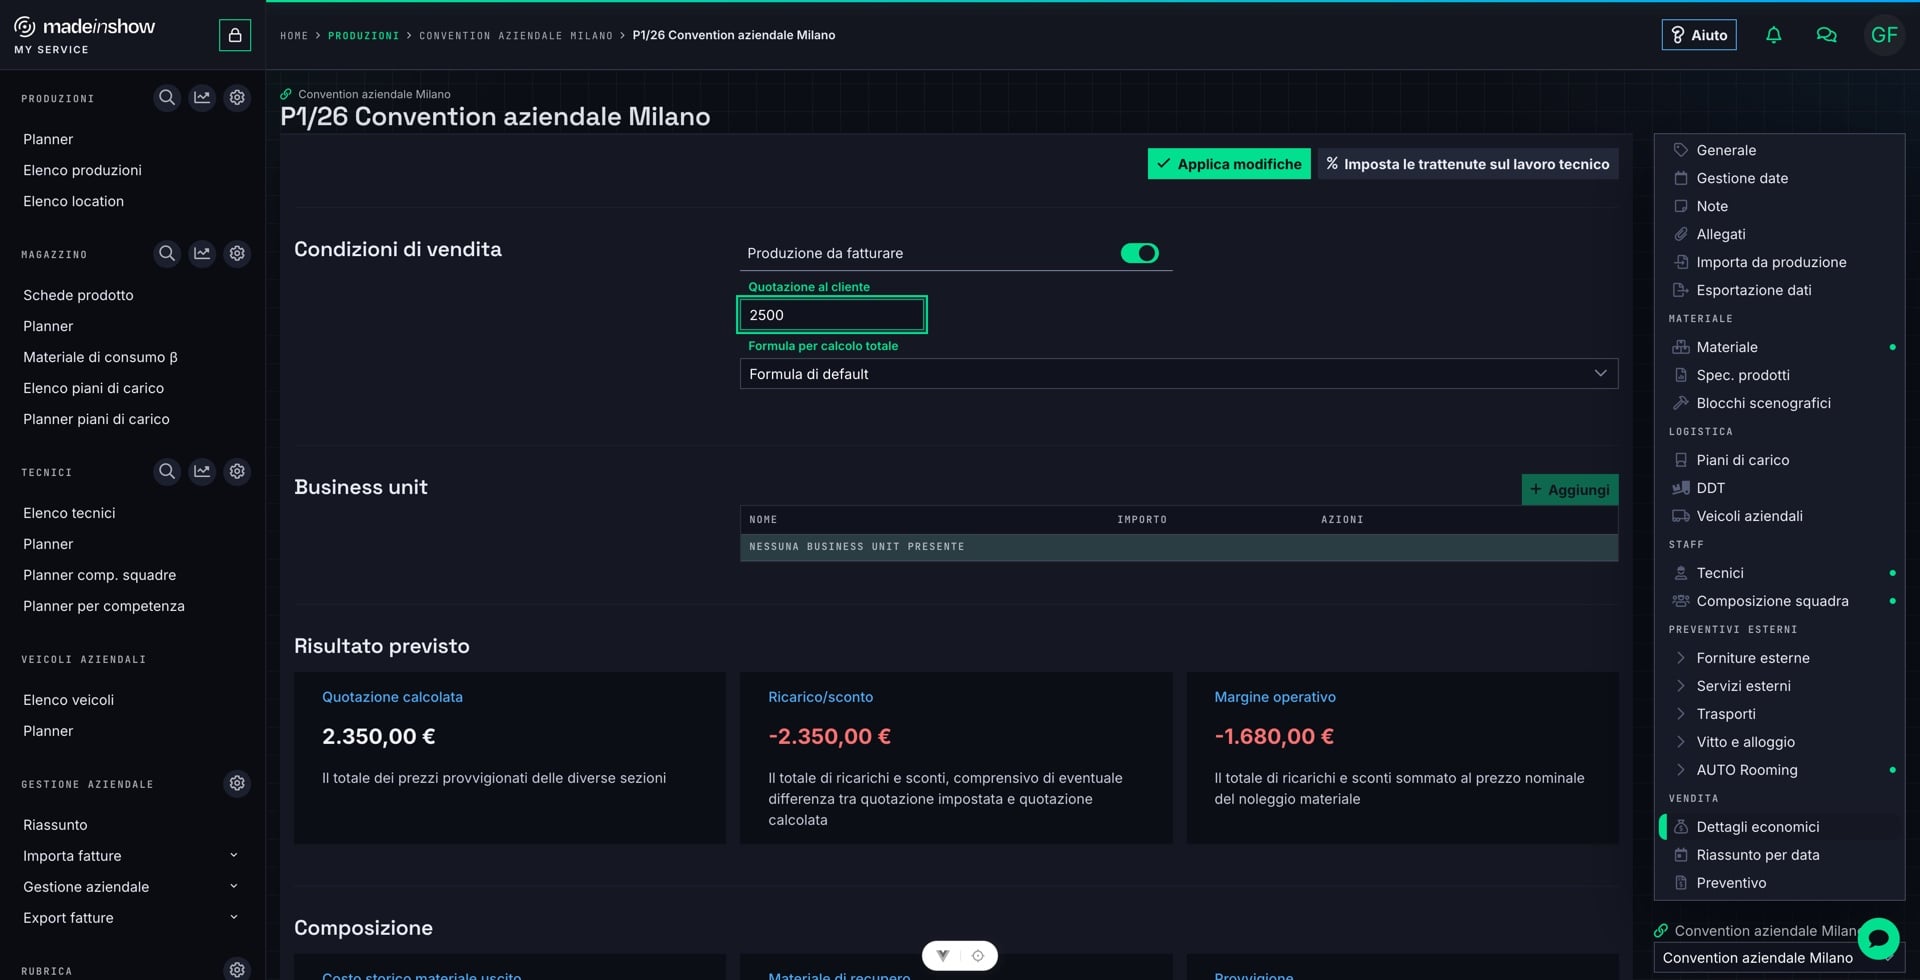
Task: Open Planner per competenza
Action: 104,606
